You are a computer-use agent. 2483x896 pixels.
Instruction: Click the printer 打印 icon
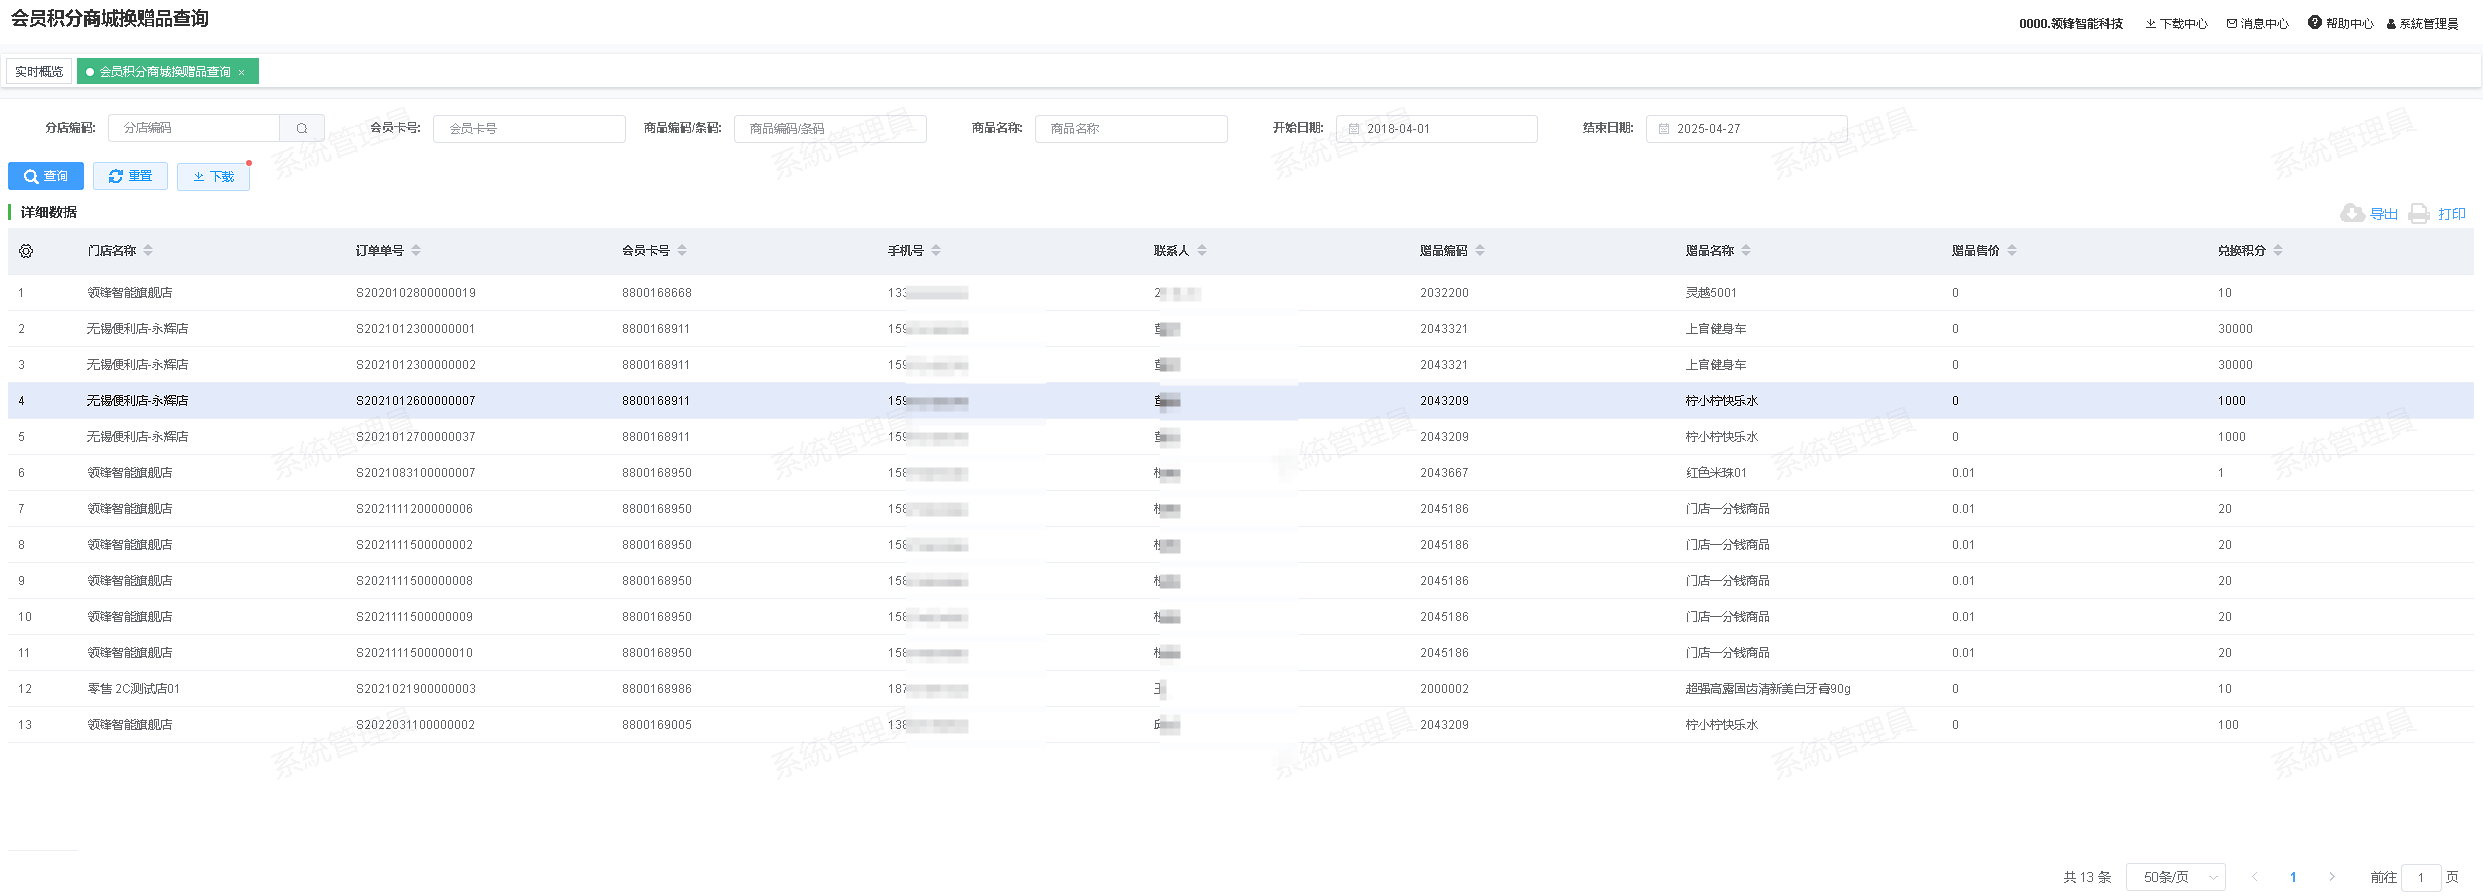click(2419, 213)
